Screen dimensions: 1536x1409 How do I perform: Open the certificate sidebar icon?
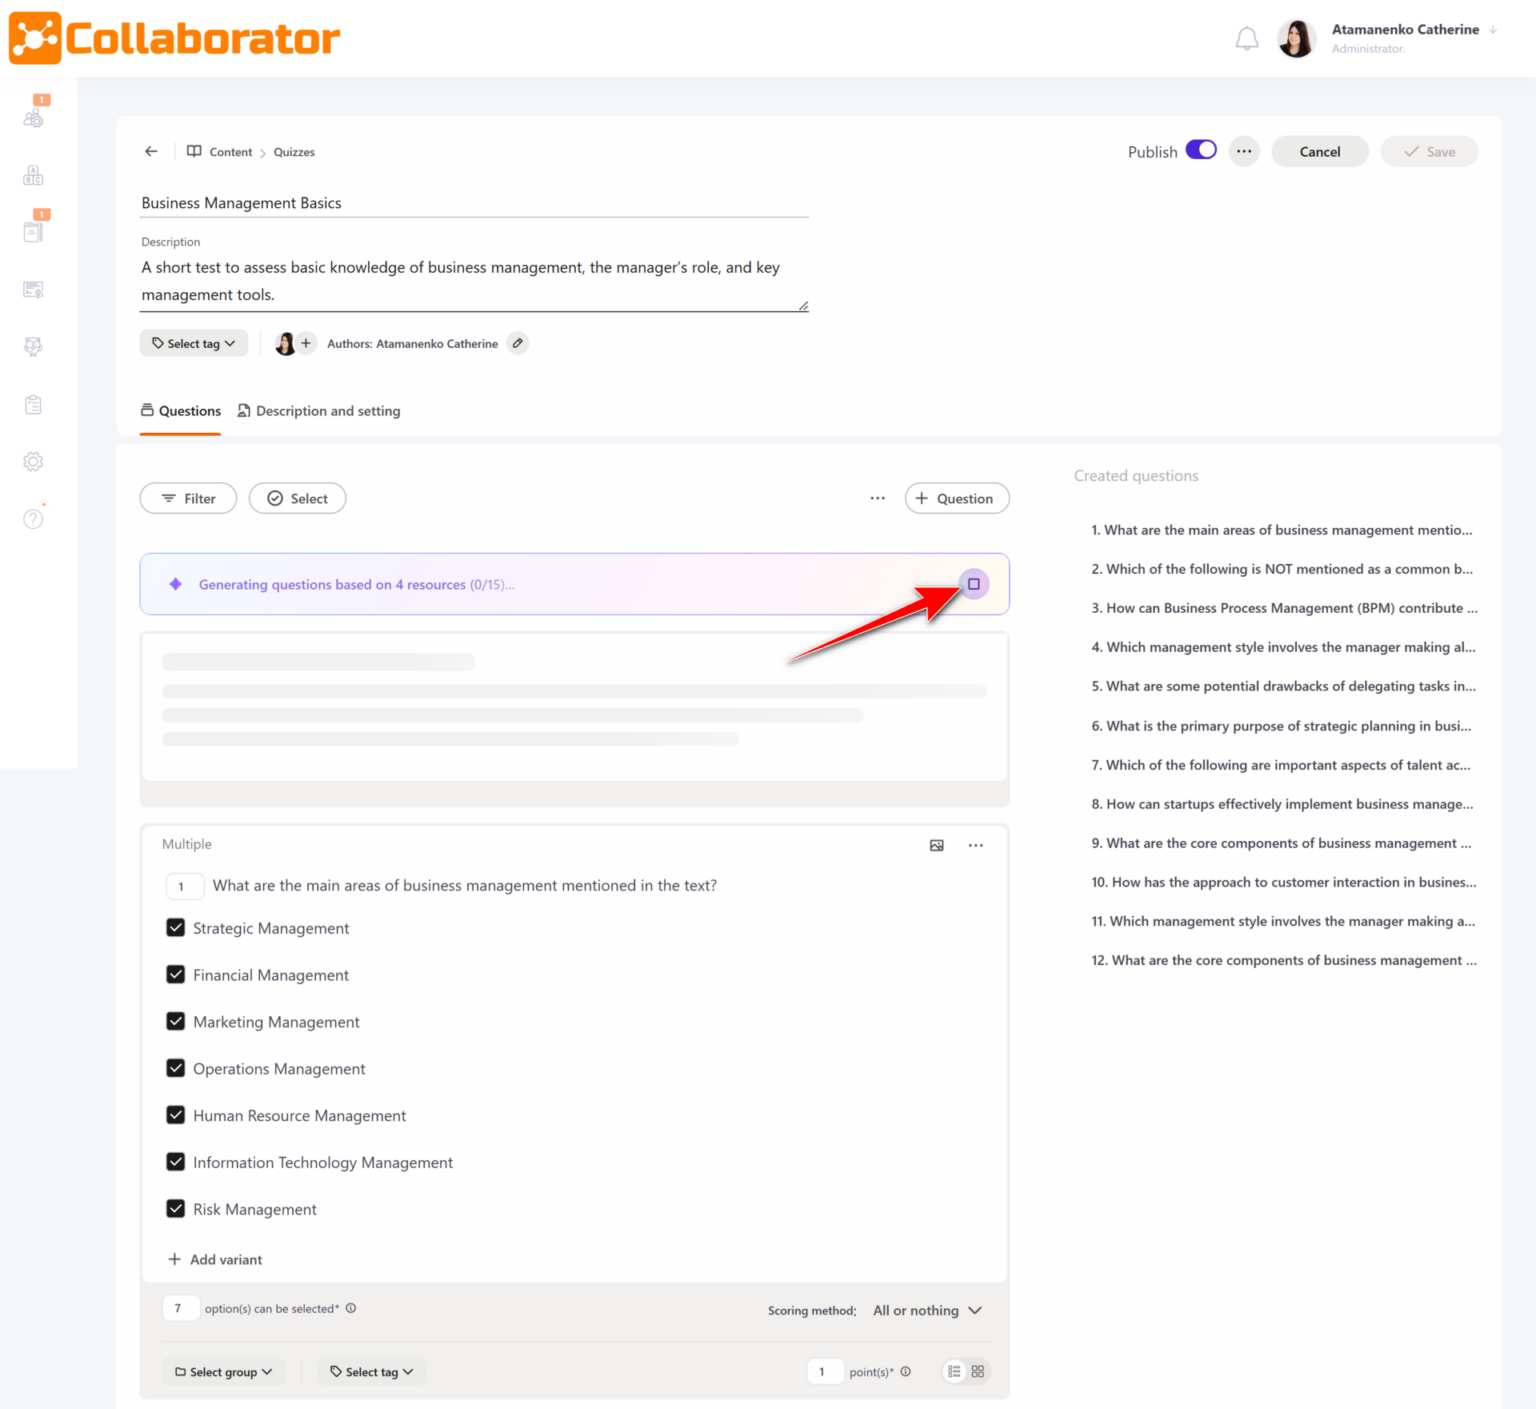point(33,290)
